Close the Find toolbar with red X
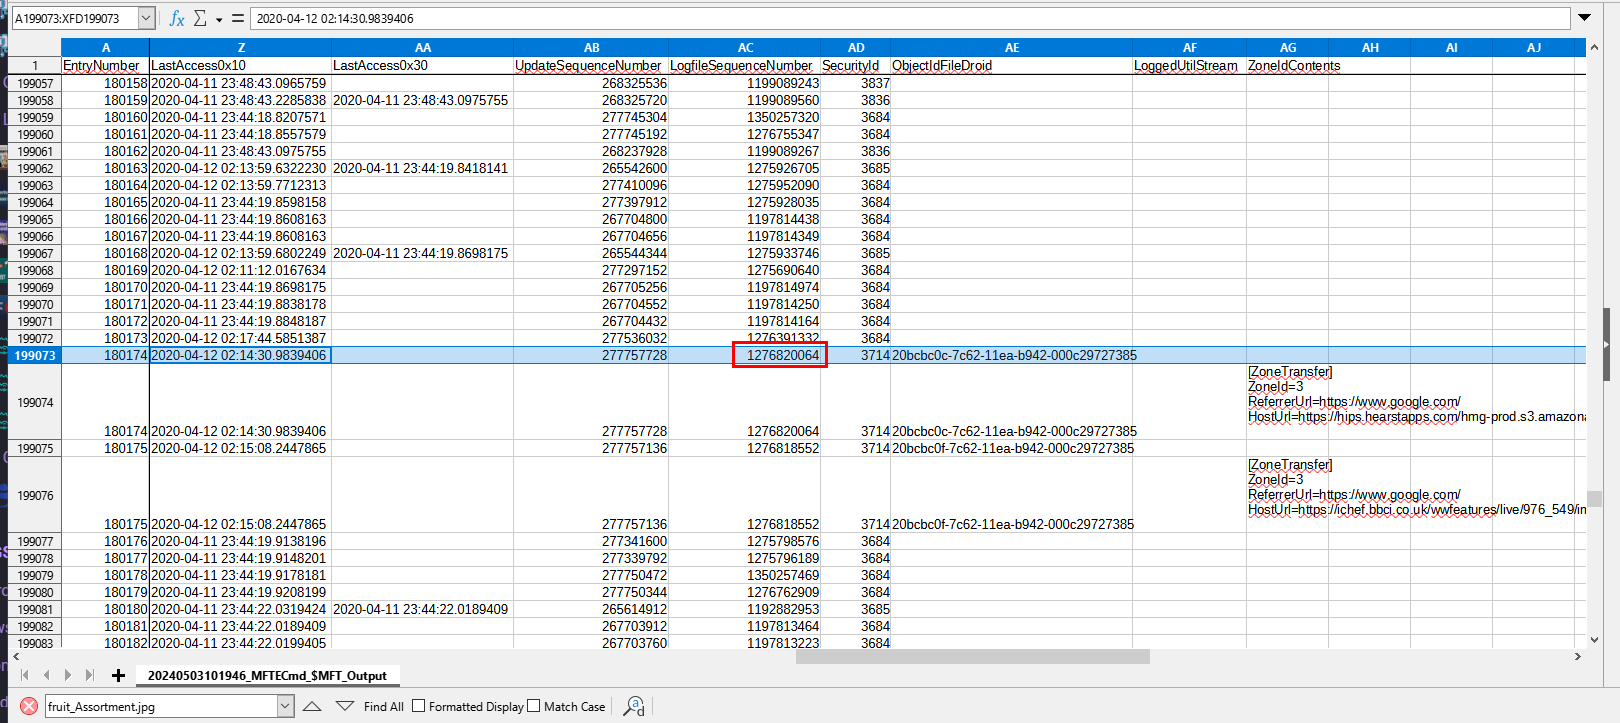1620x723 pixels. point(29,706)
